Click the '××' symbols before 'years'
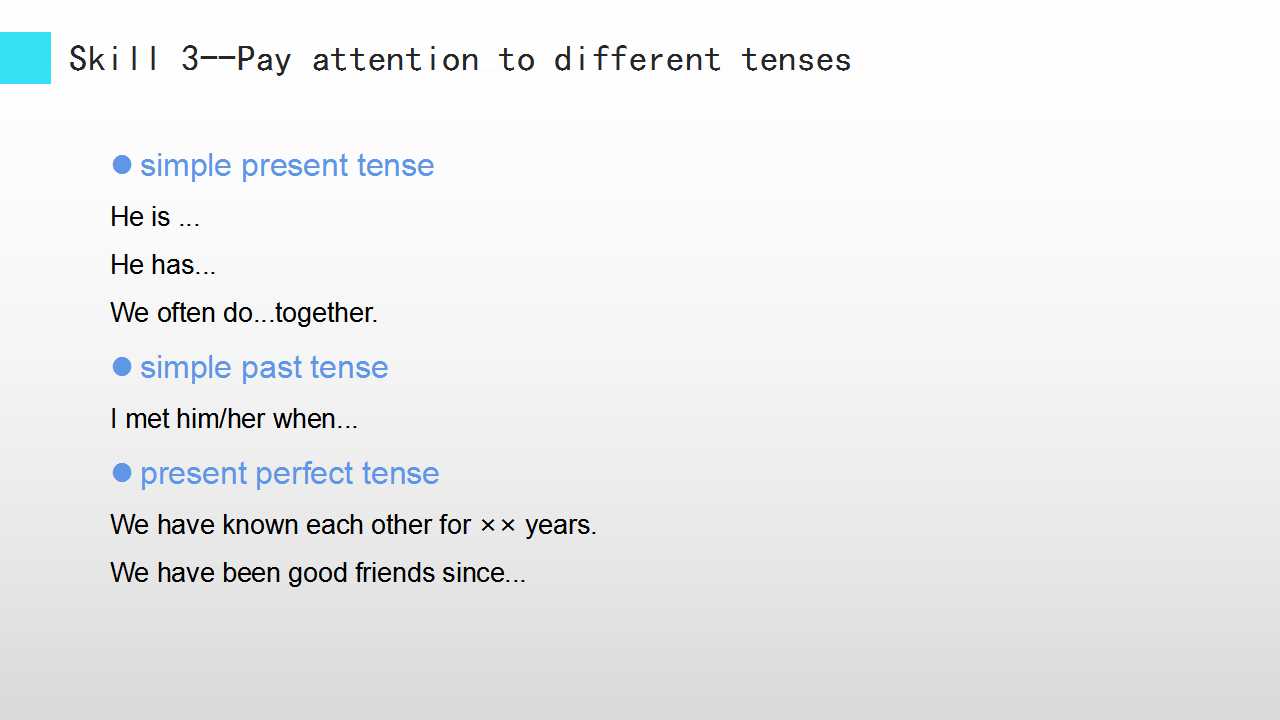 [498, 526]
